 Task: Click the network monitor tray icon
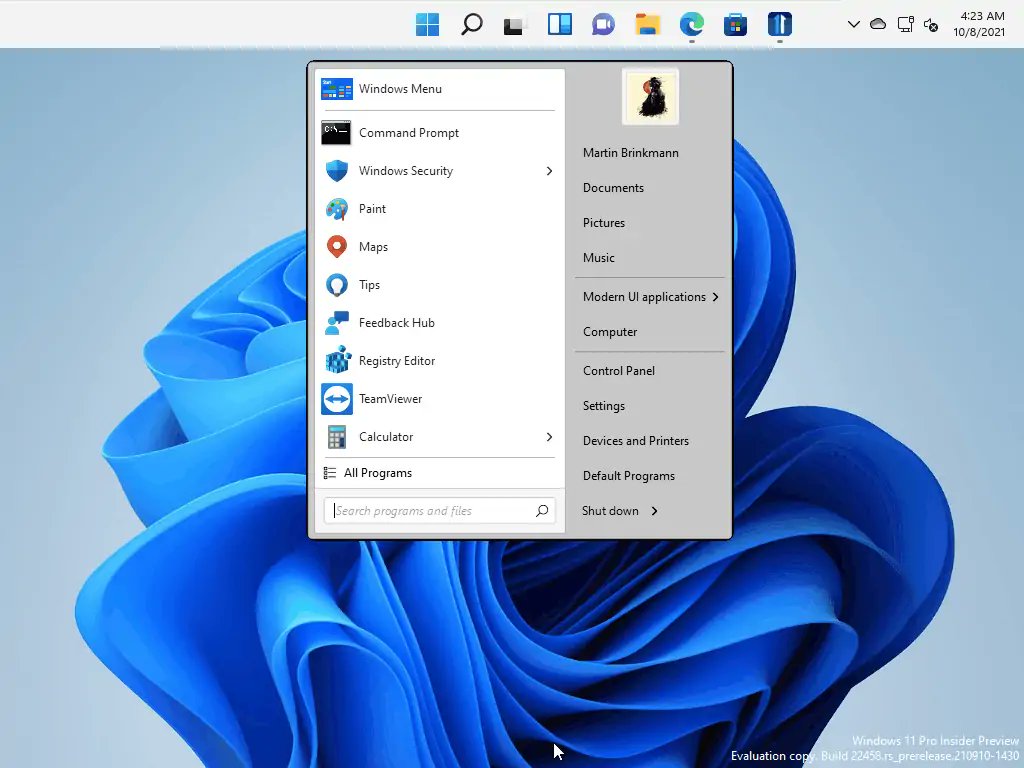(905, 25)
